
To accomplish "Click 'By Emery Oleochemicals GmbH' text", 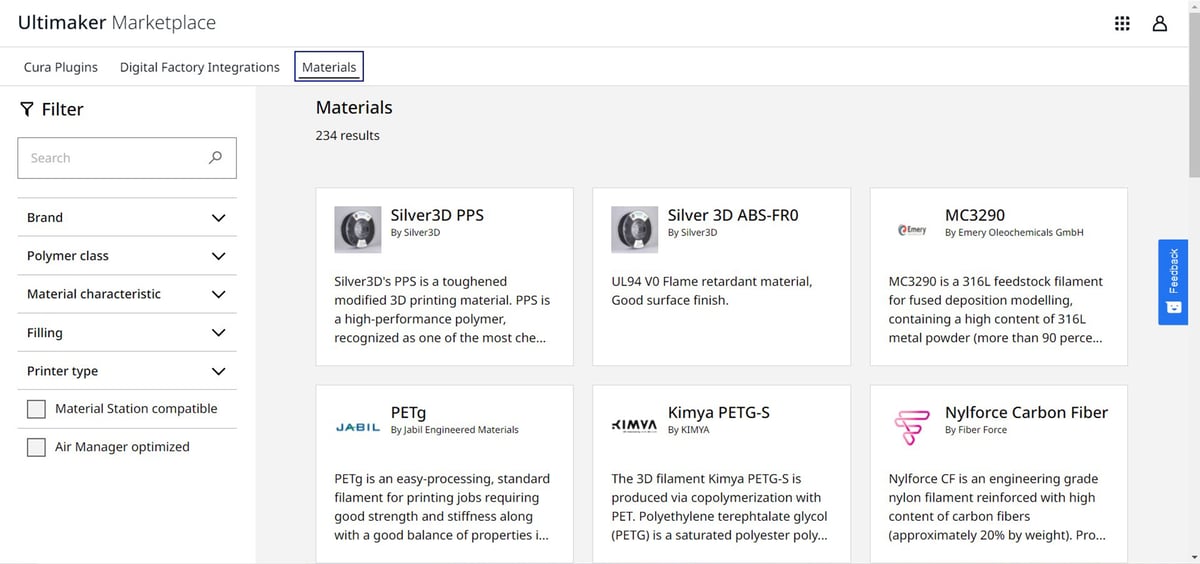I will pos(1014,232).
